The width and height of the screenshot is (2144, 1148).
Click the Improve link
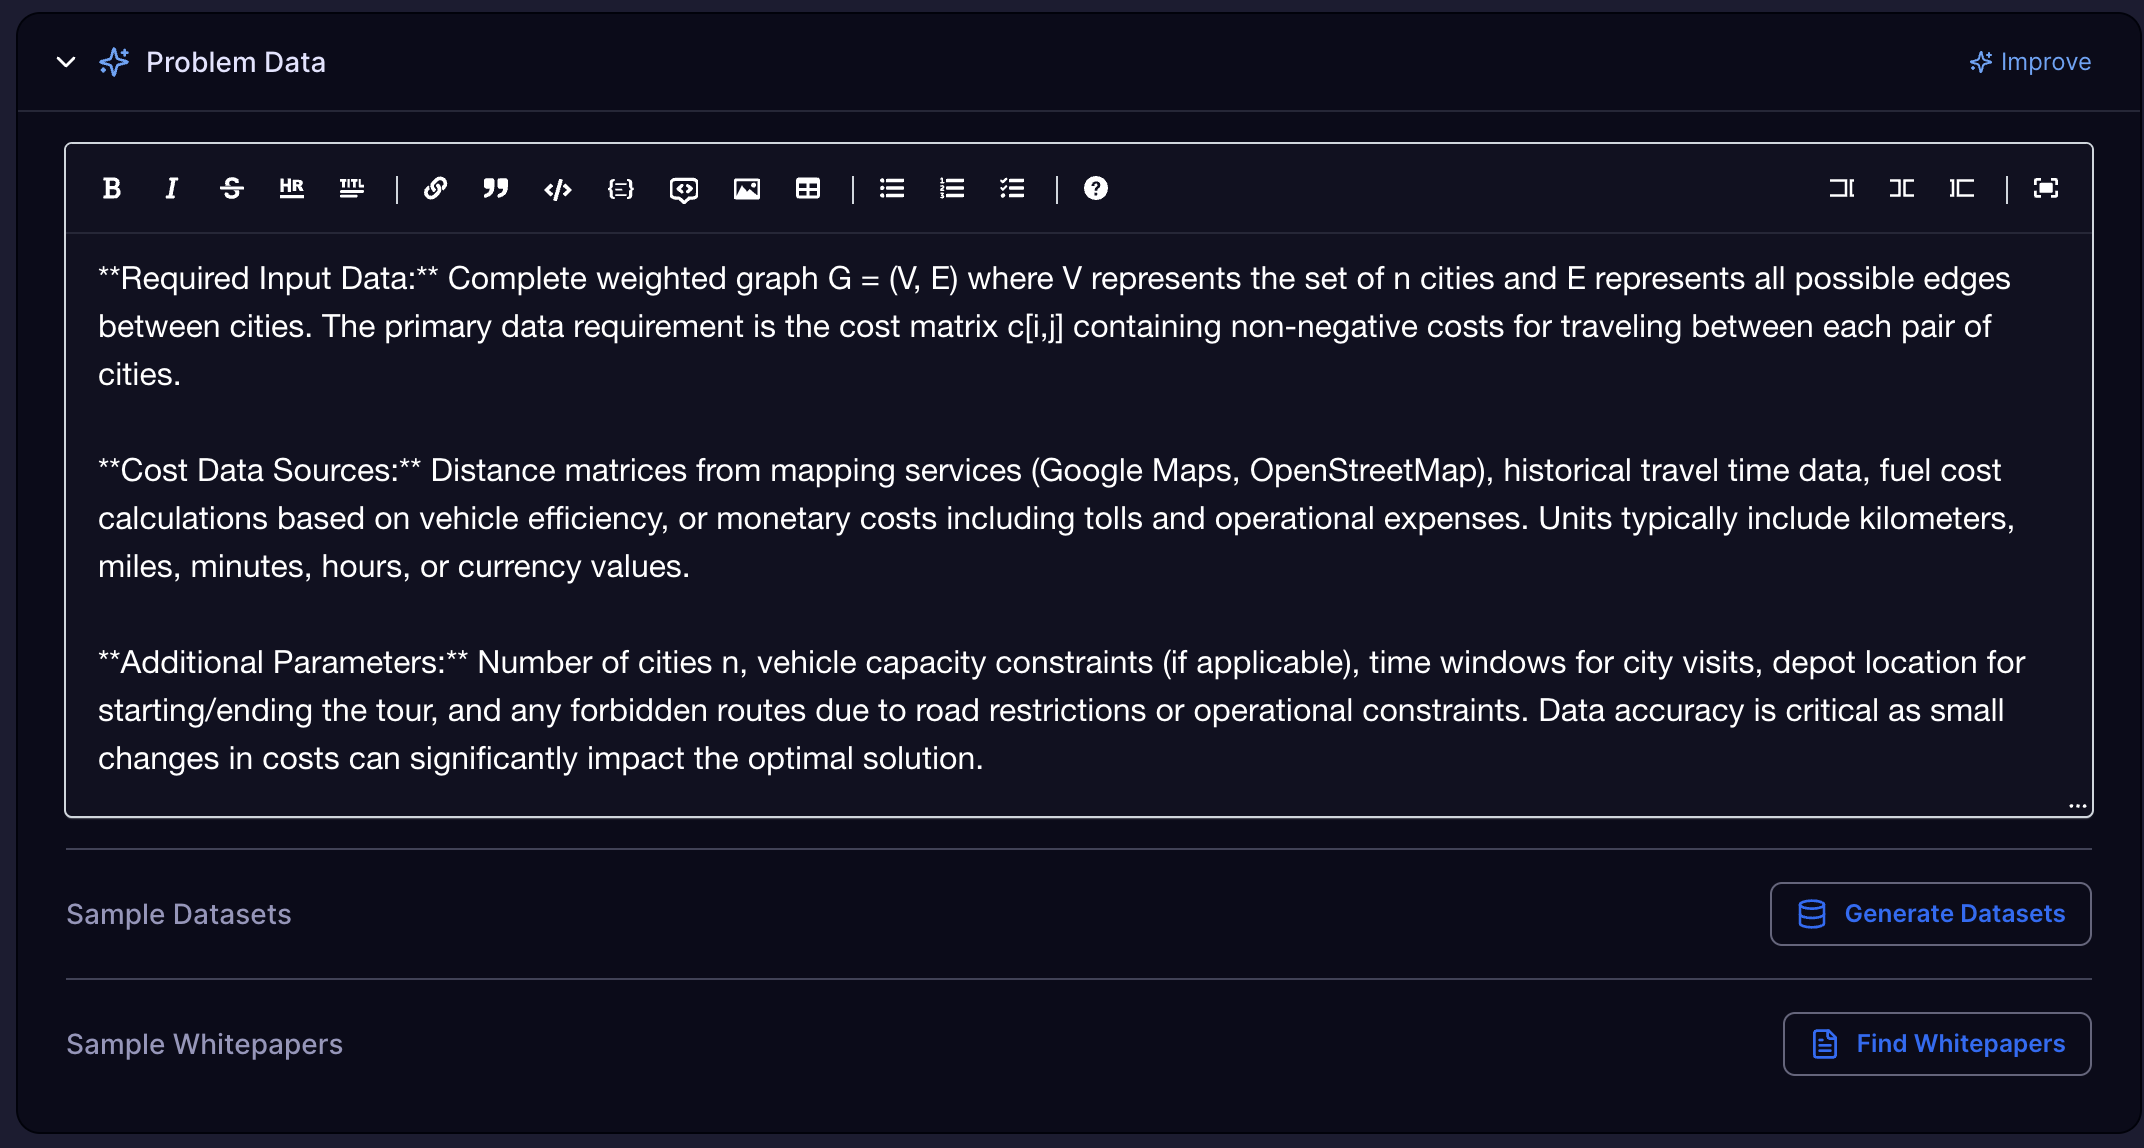click(2031, 62)
